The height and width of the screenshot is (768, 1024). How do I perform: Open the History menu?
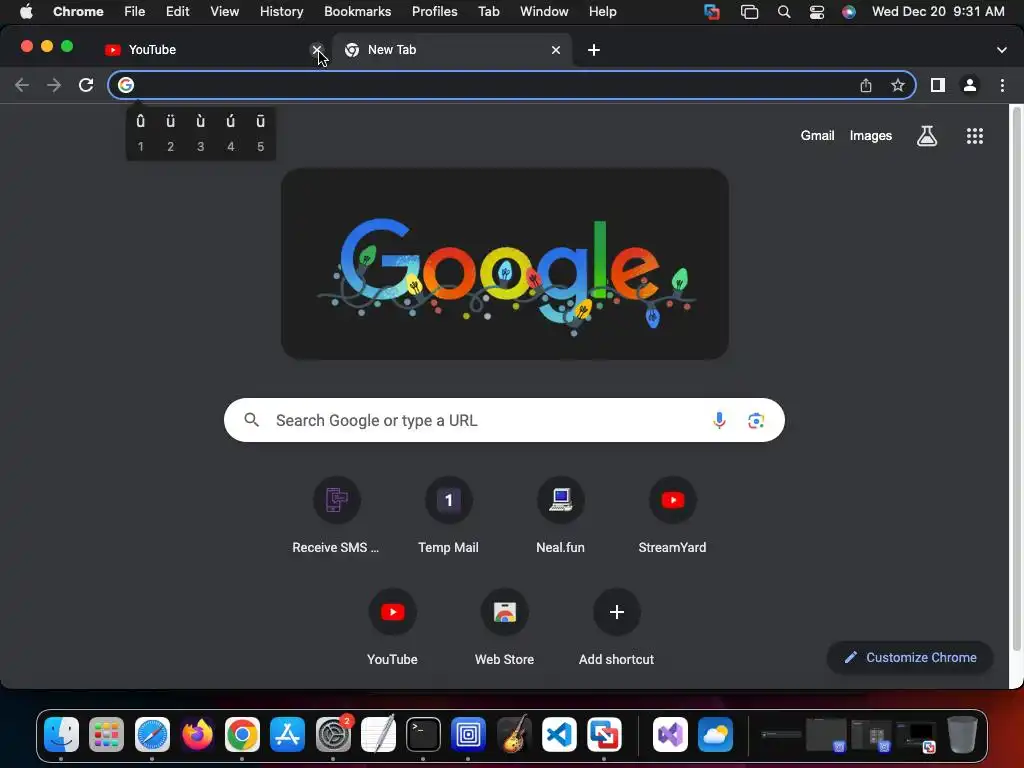(281, 12)
